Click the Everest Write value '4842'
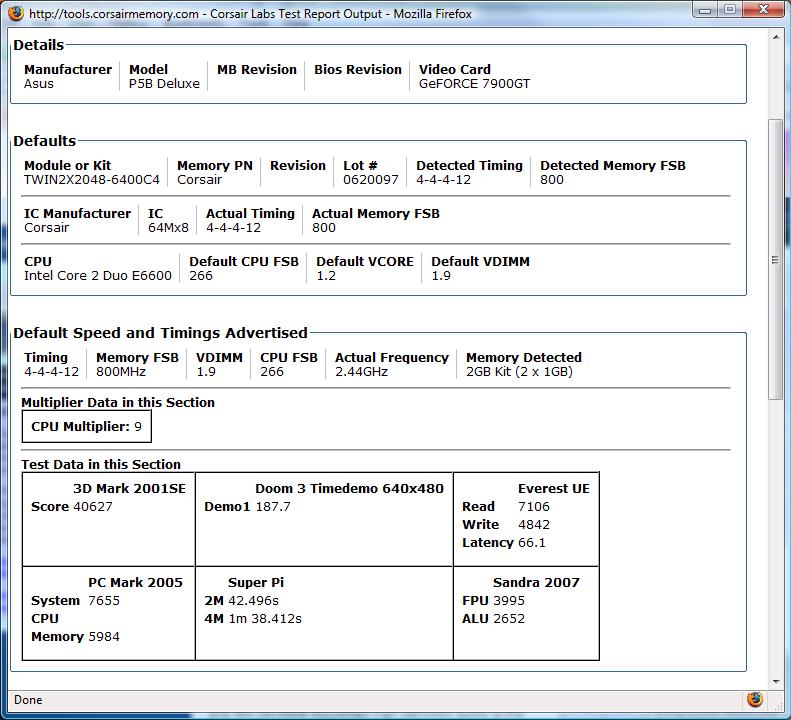This screenshot has width=791, height=720. coord(534,525)
